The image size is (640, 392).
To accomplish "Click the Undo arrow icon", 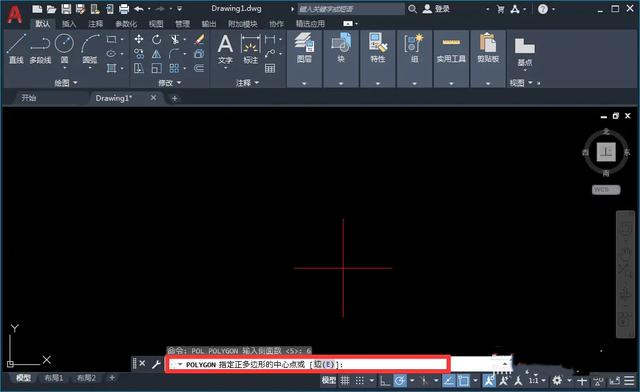I will [139, 9].
